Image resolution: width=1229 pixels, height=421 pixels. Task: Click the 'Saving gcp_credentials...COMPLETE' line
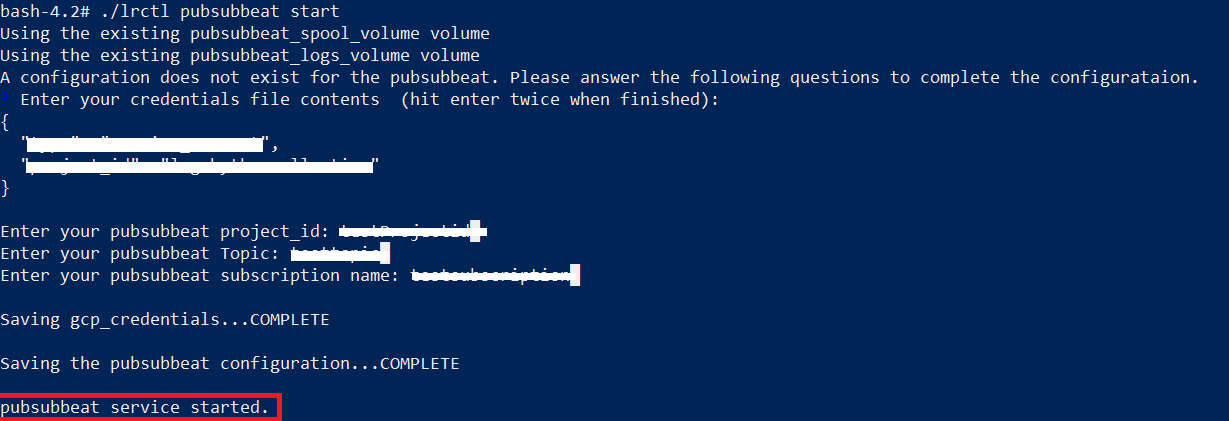[165, 320]
